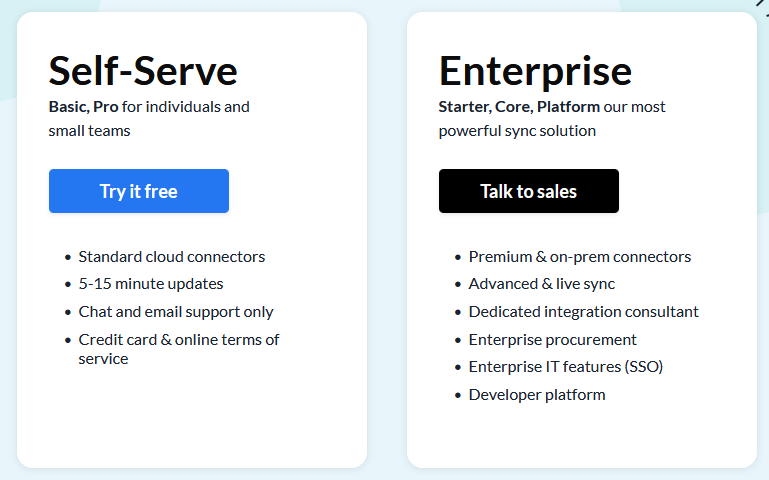Click Advanced & live sync item
This screenshot has width=769, height=480.
(541, 284)
